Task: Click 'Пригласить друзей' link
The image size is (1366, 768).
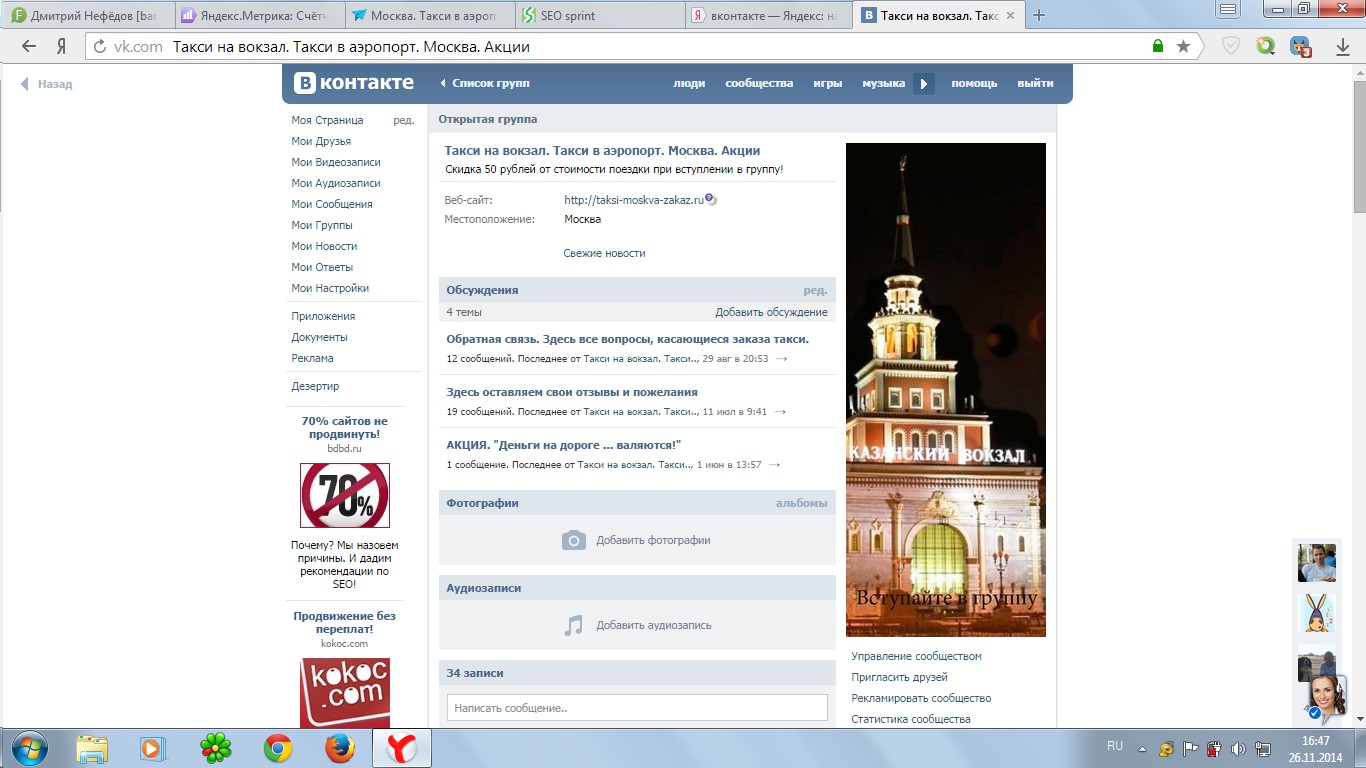Action: tap(899, 678)
